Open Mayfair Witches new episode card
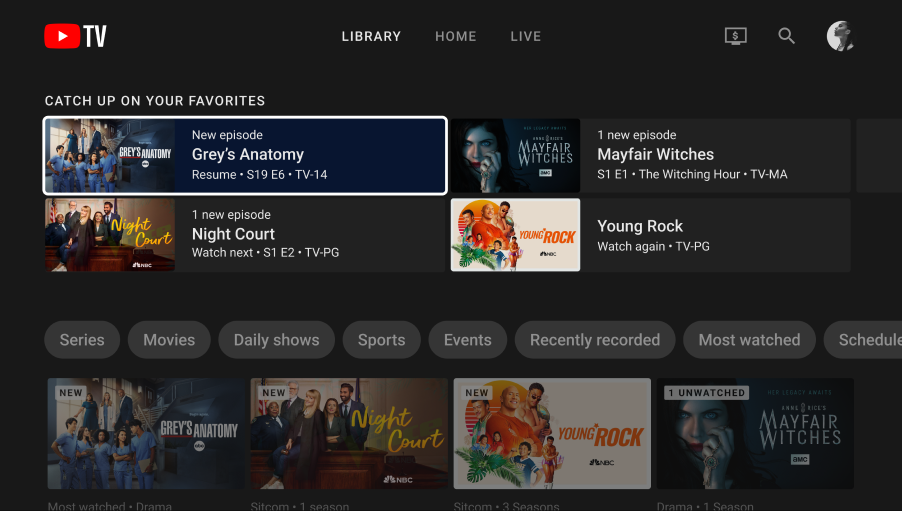The width and height of the screenshot is (902, 511). coord(651,156)
